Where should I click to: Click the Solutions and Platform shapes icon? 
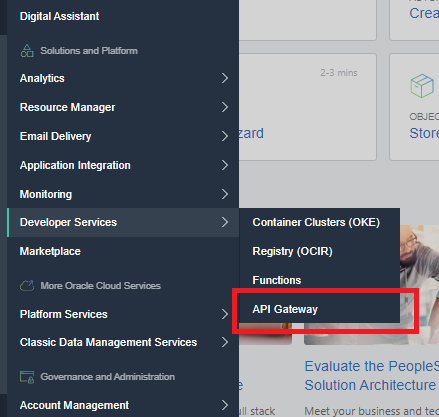(27, 51)
